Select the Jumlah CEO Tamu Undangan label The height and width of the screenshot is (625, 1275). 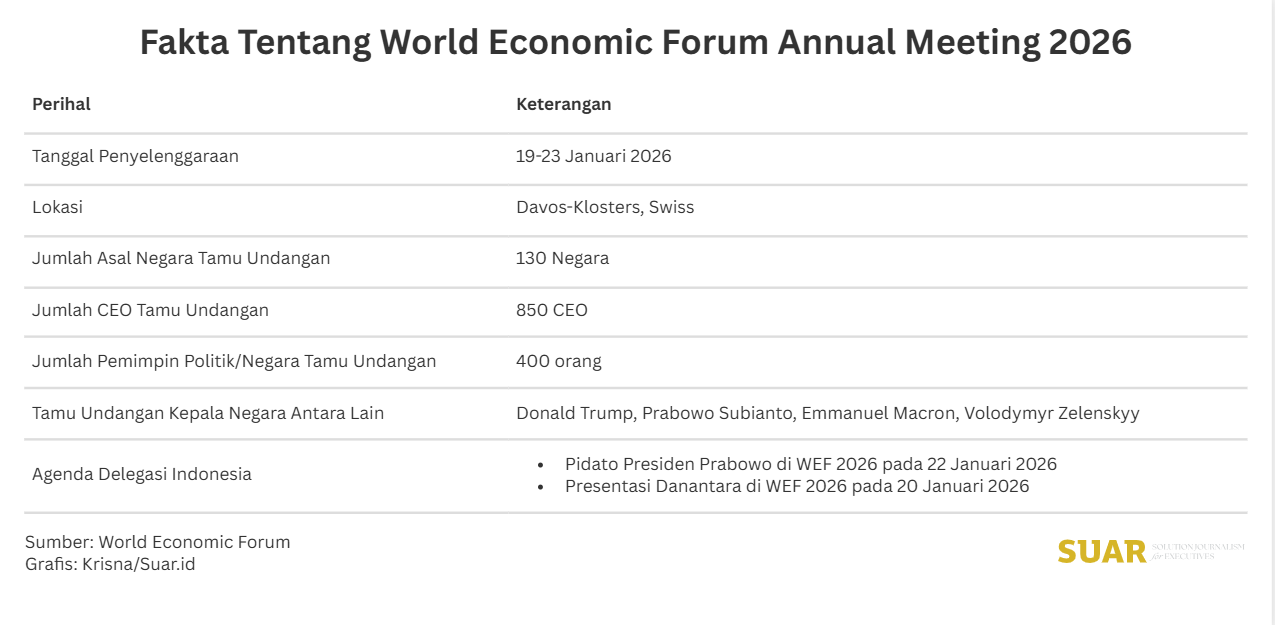(x=150, y=310)
